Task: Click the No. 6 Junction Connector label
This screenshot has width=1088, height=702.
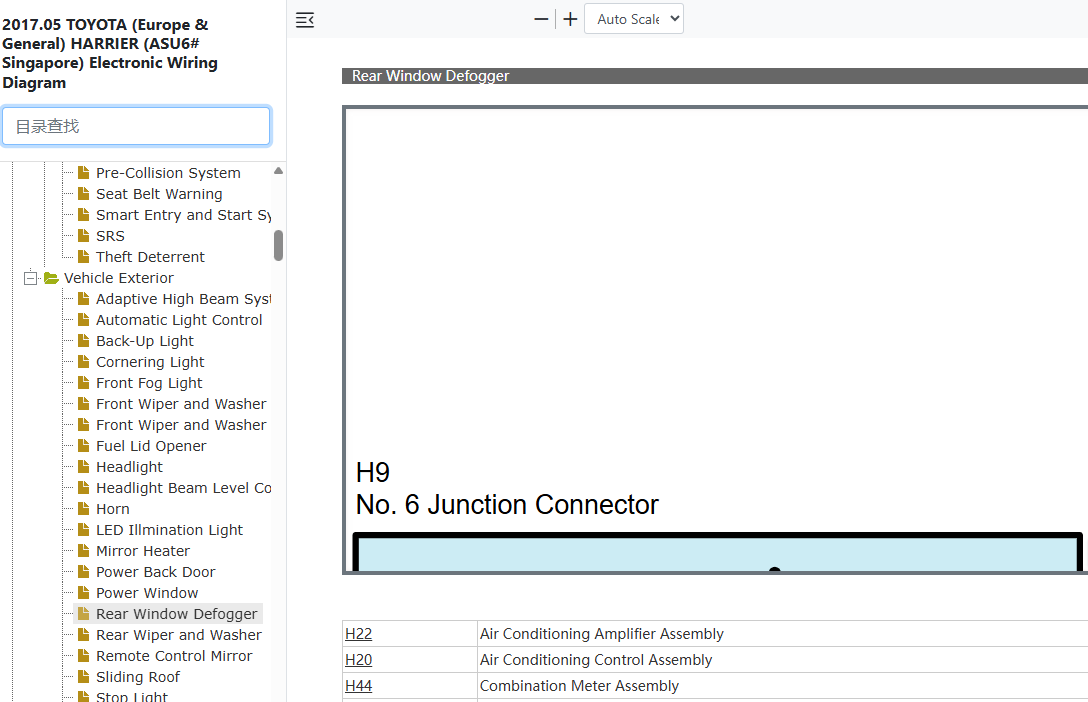Action: click(x=507, y=504)
